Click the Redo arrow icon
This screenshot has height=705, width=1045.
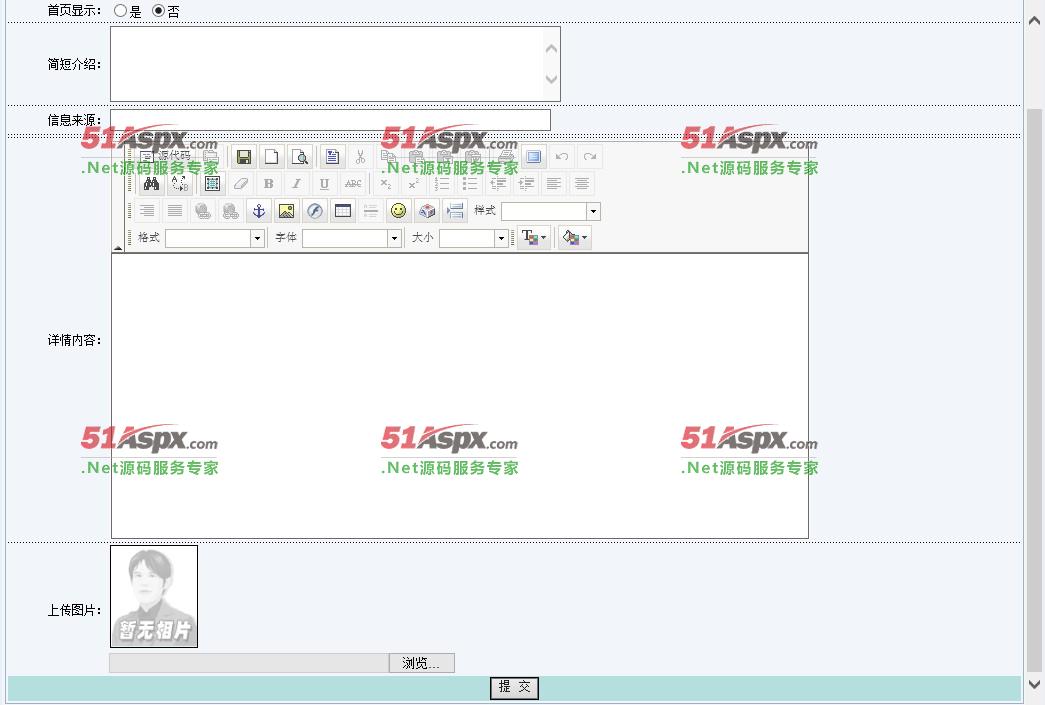(x=589, y=157)
